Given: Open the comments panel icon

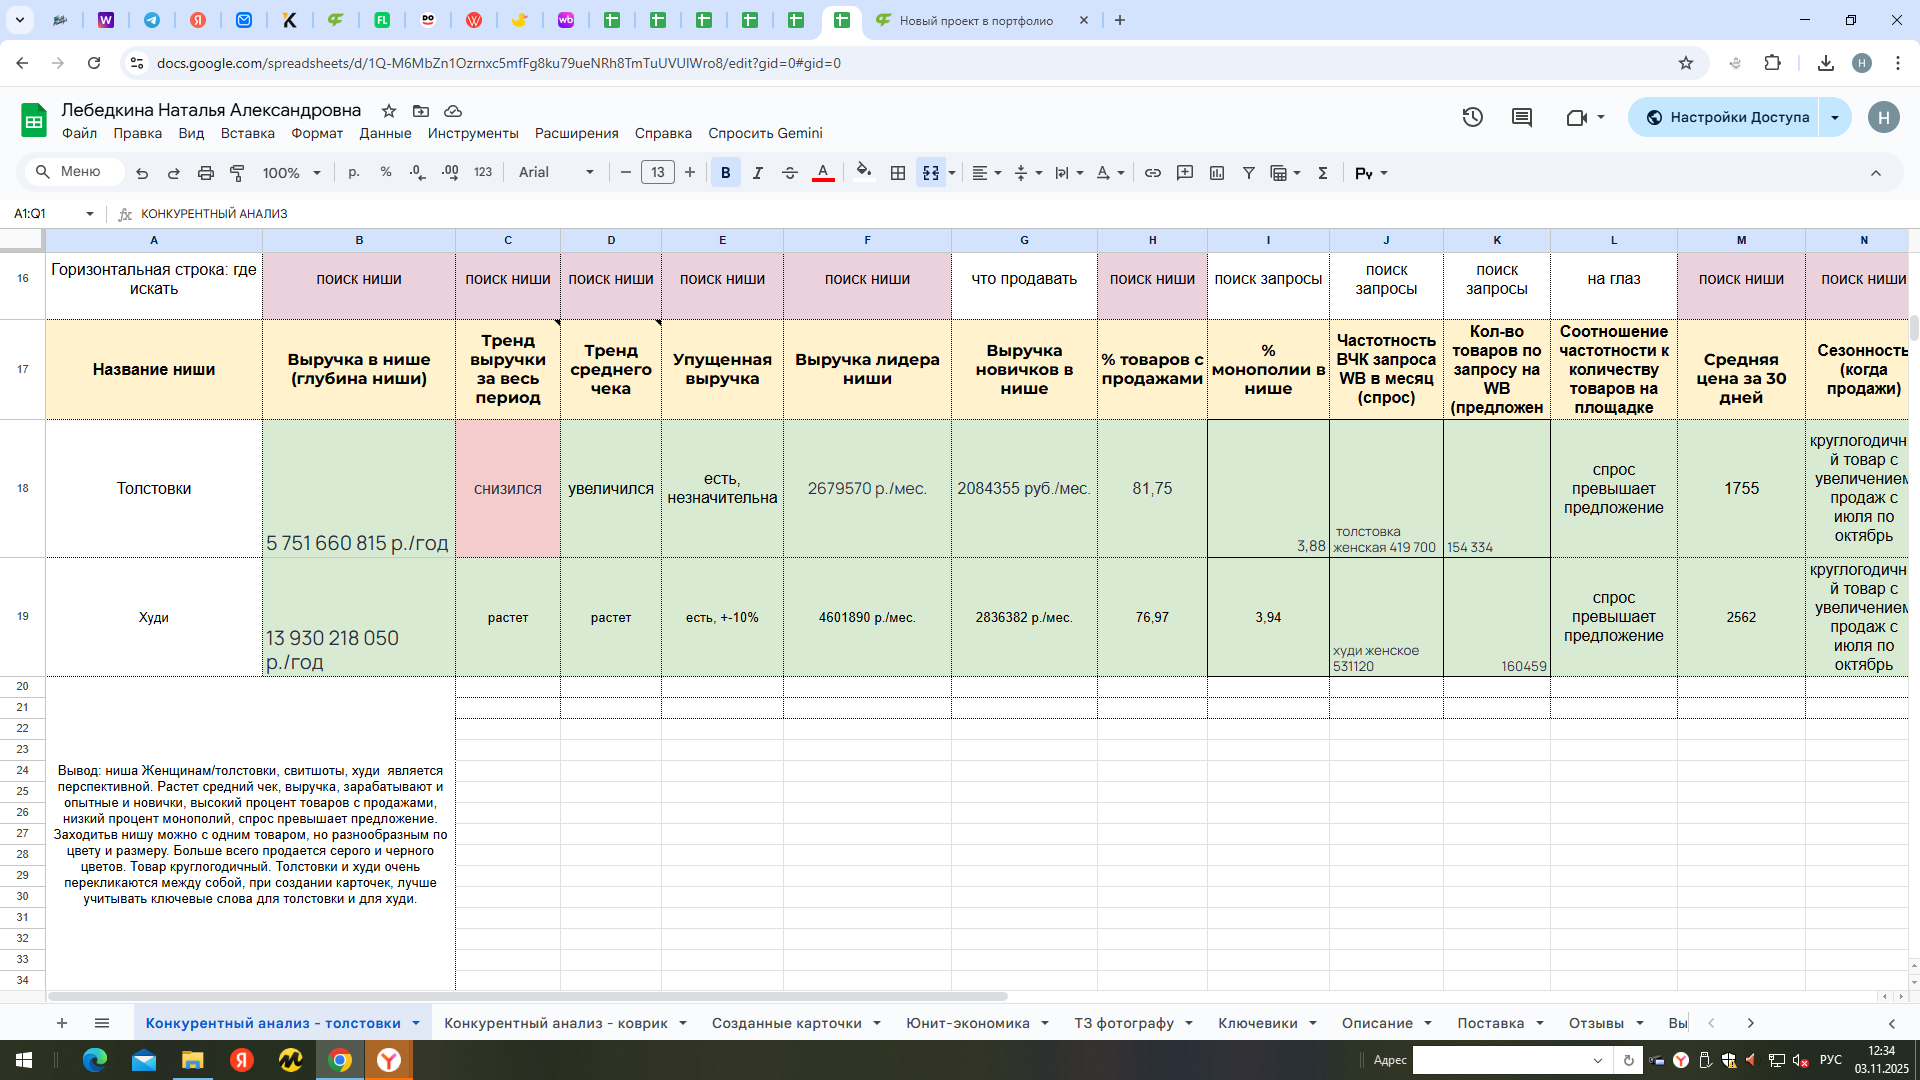Looking at the screenshot, I should (1522, 117).
